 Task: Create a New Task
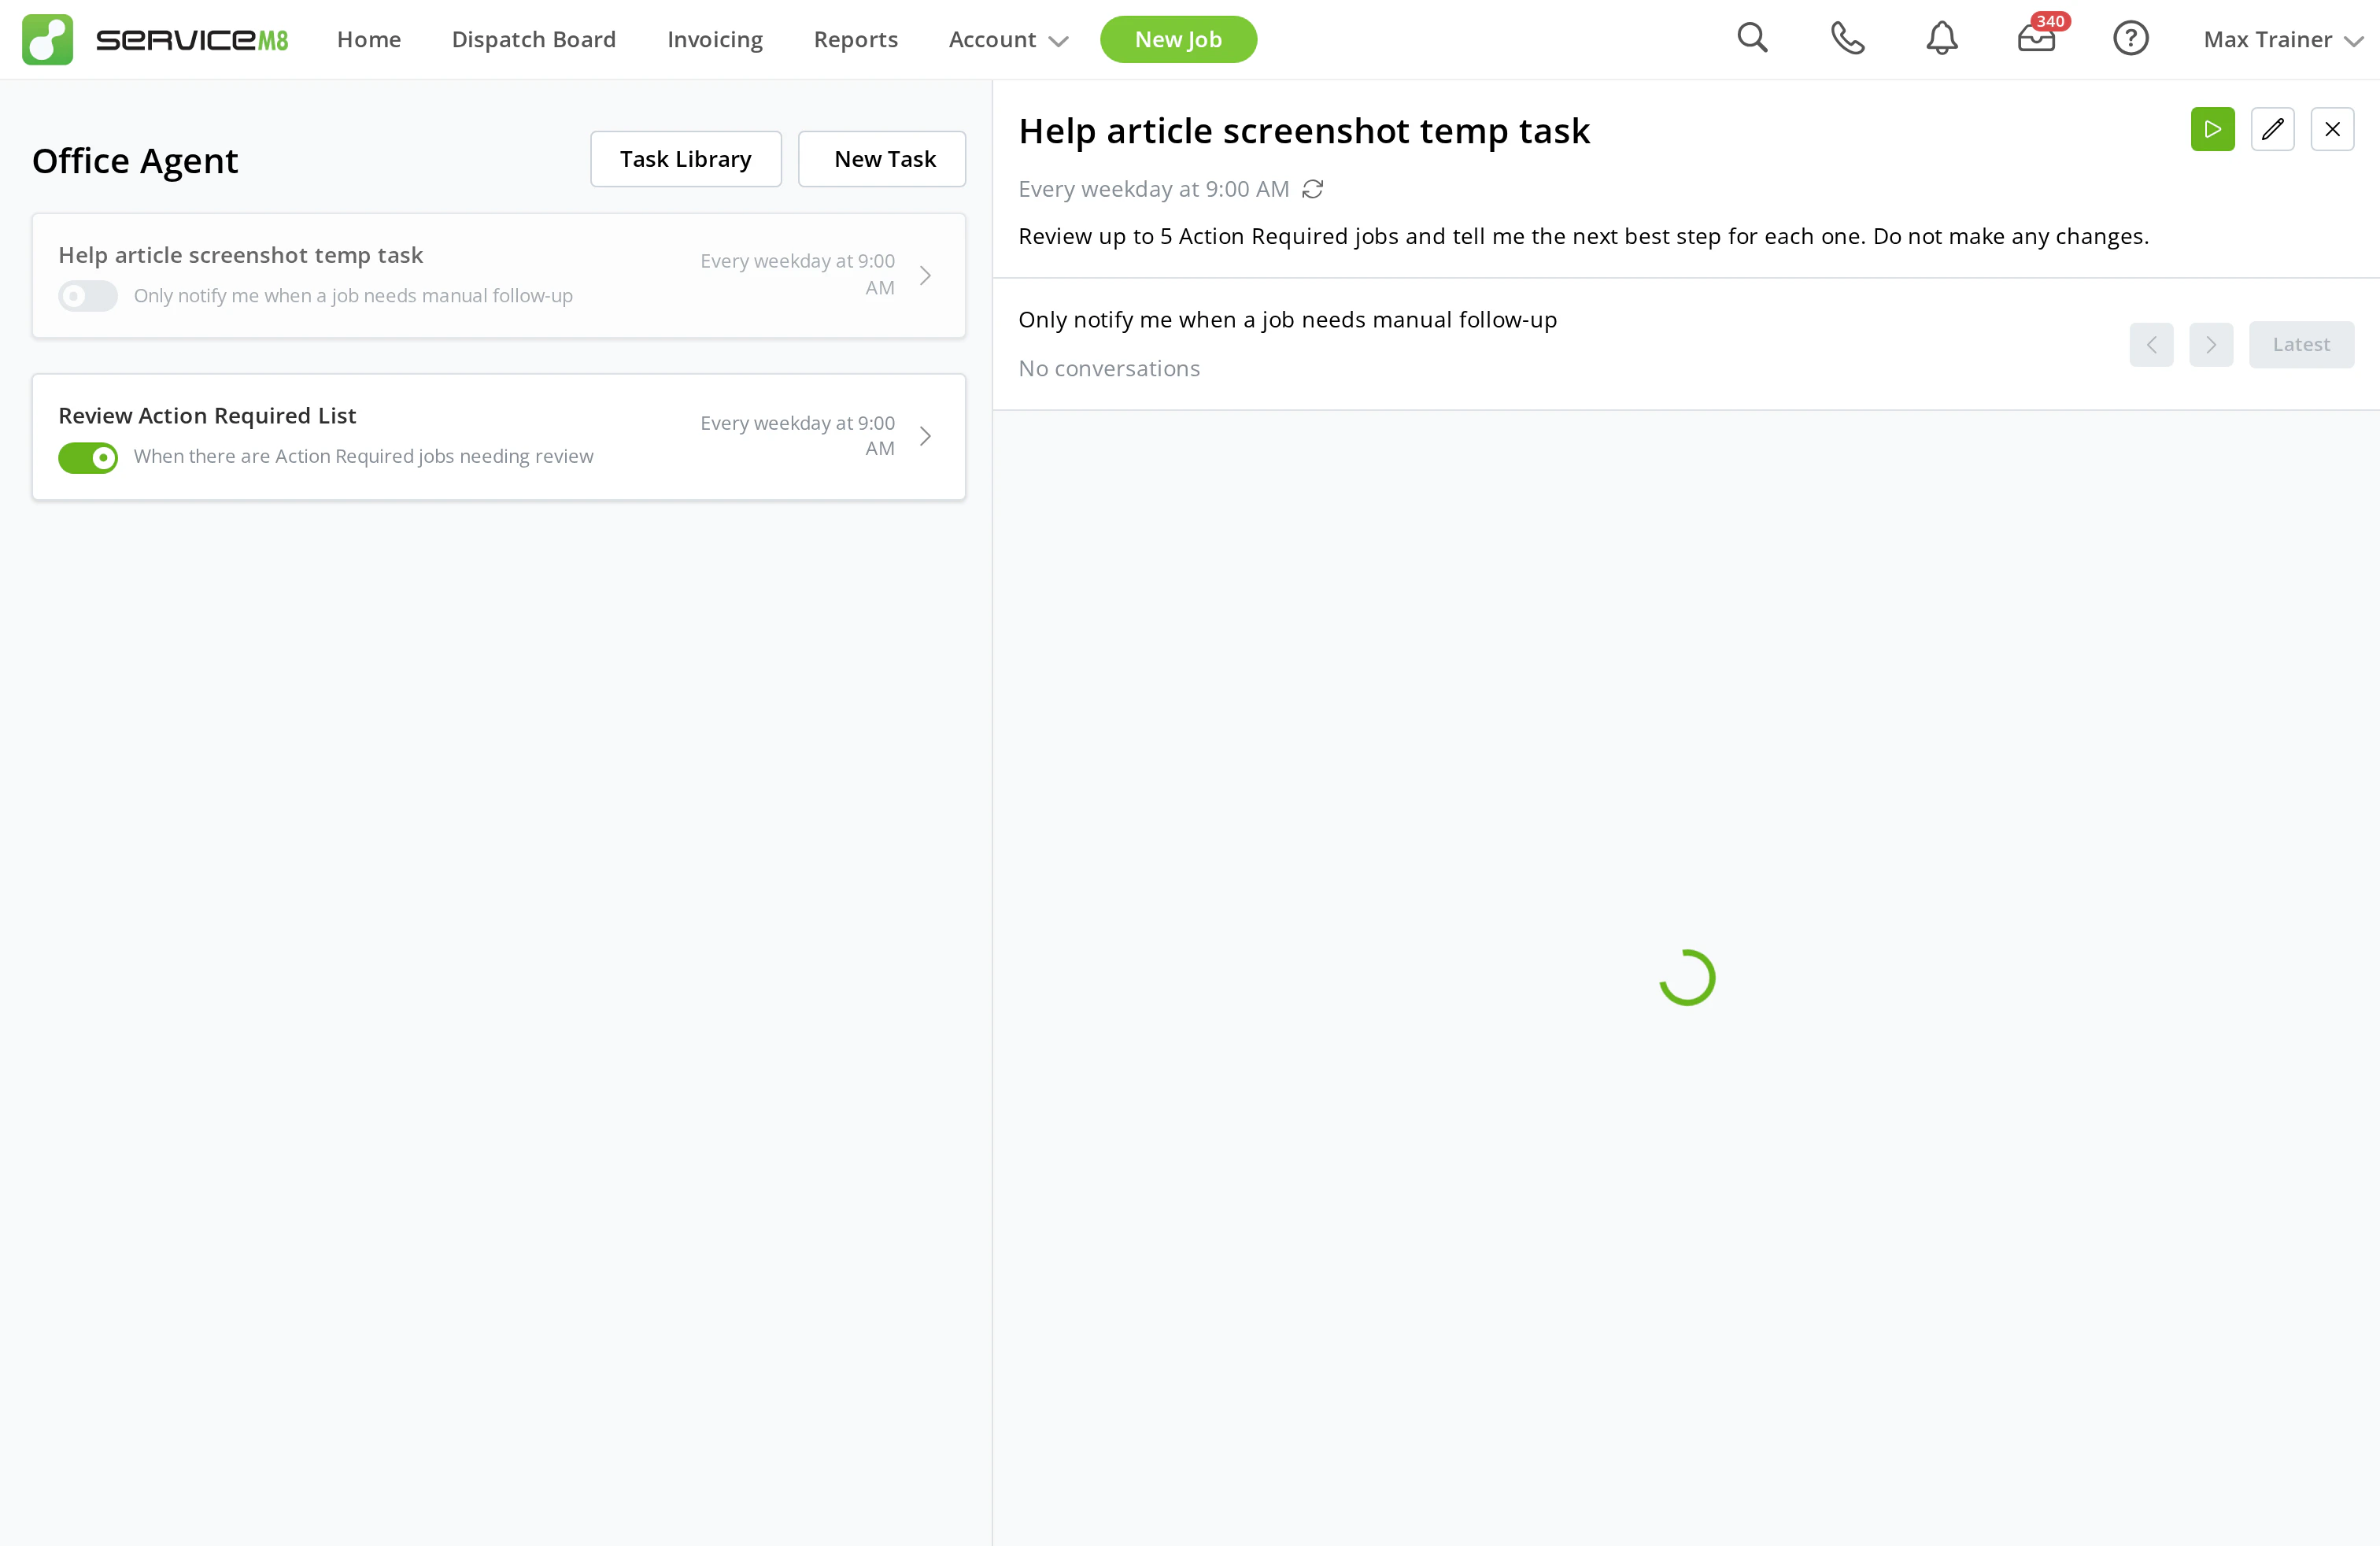pos(882,158)
